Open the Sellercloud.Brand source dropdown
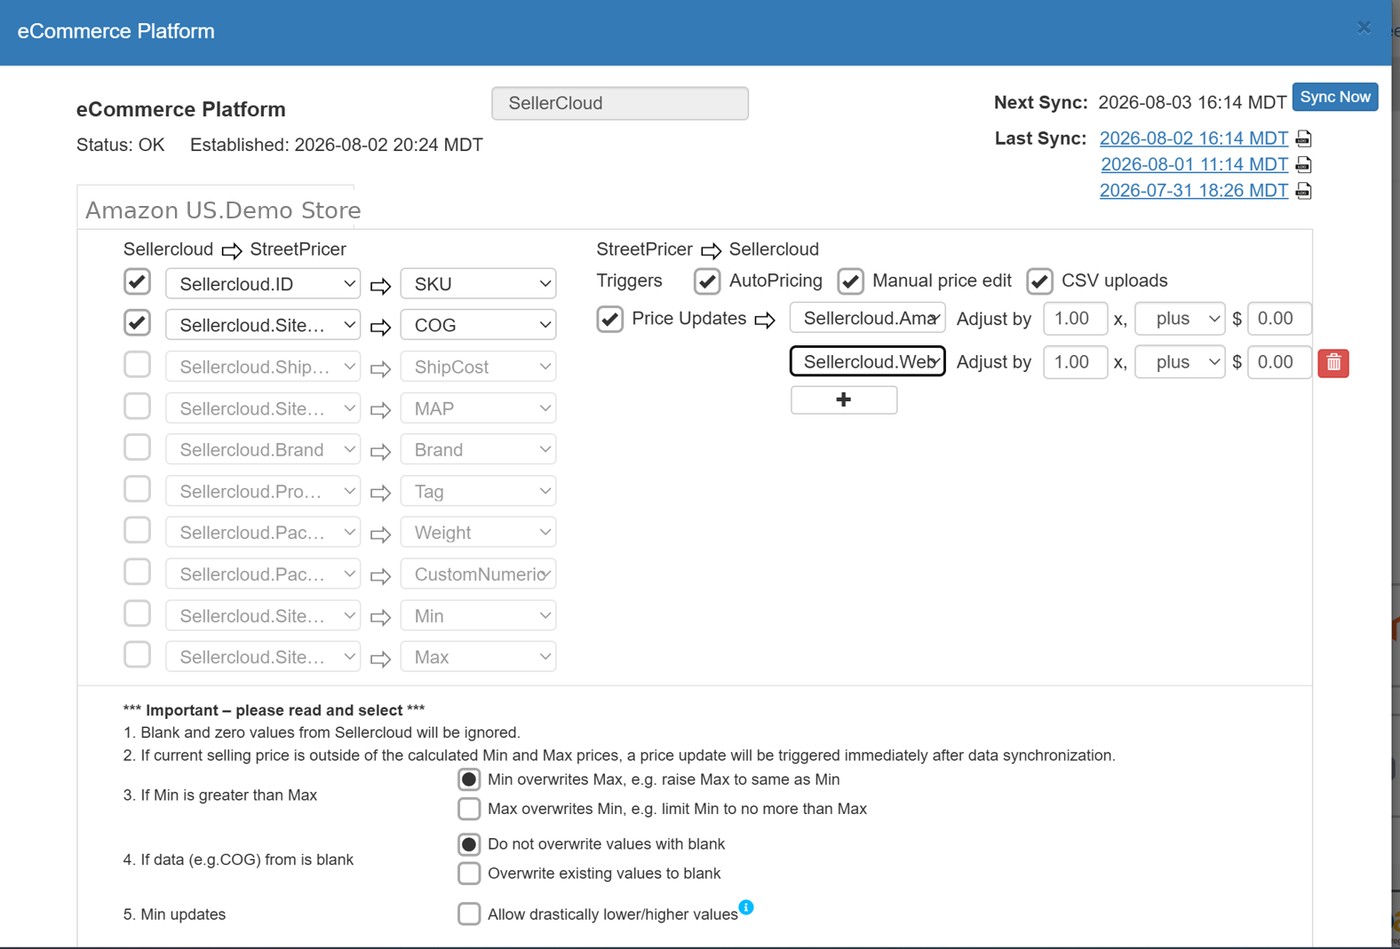1400x949 pixels. coord(263,450)
